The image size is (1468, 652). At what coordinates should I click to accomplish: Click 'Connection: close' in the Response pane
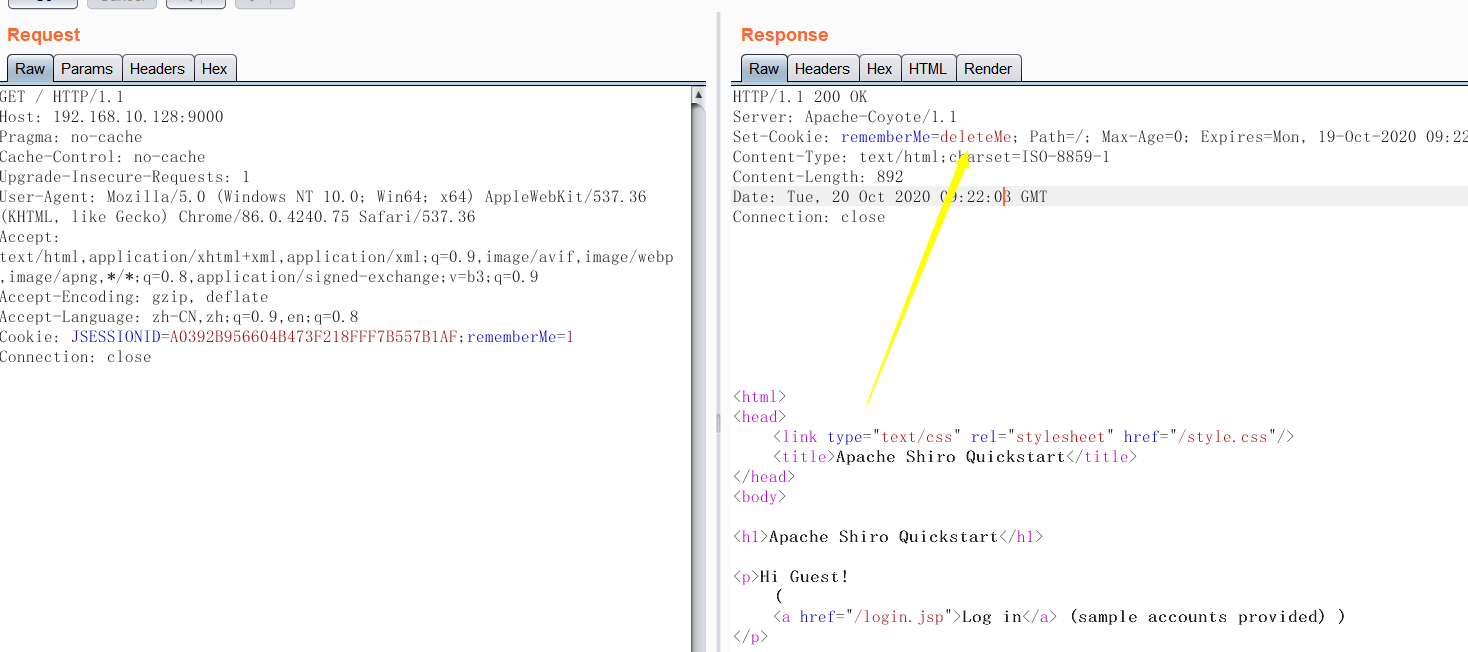pyautogui.click(x=809, y=217)
